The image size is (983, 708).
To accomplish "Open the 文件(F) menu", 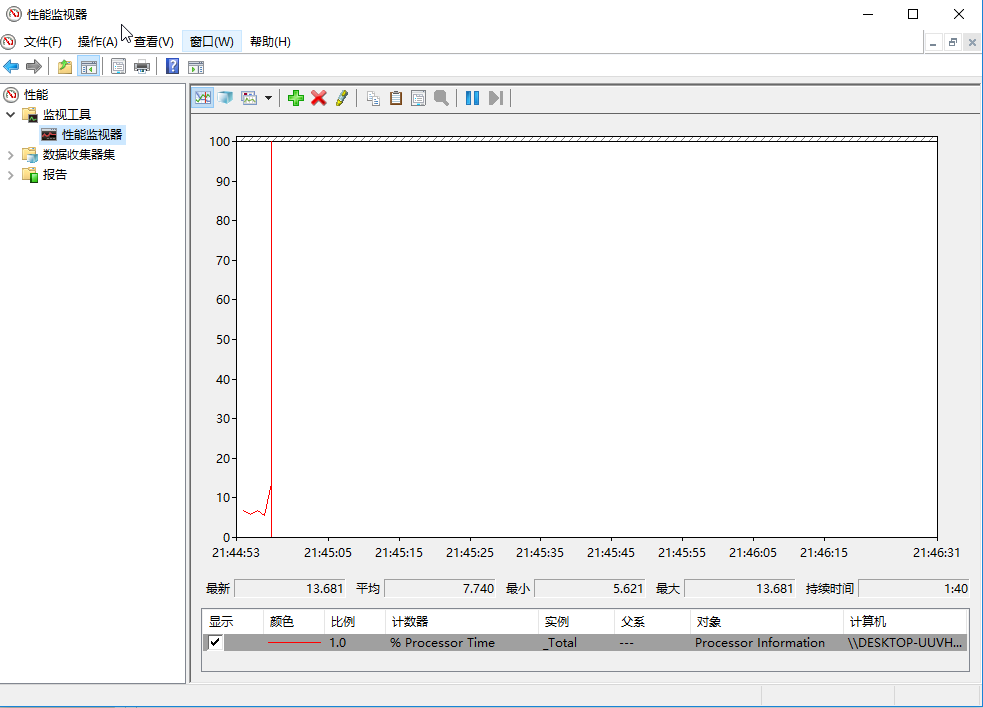I will pyautogui.click(x=43, y=42).
